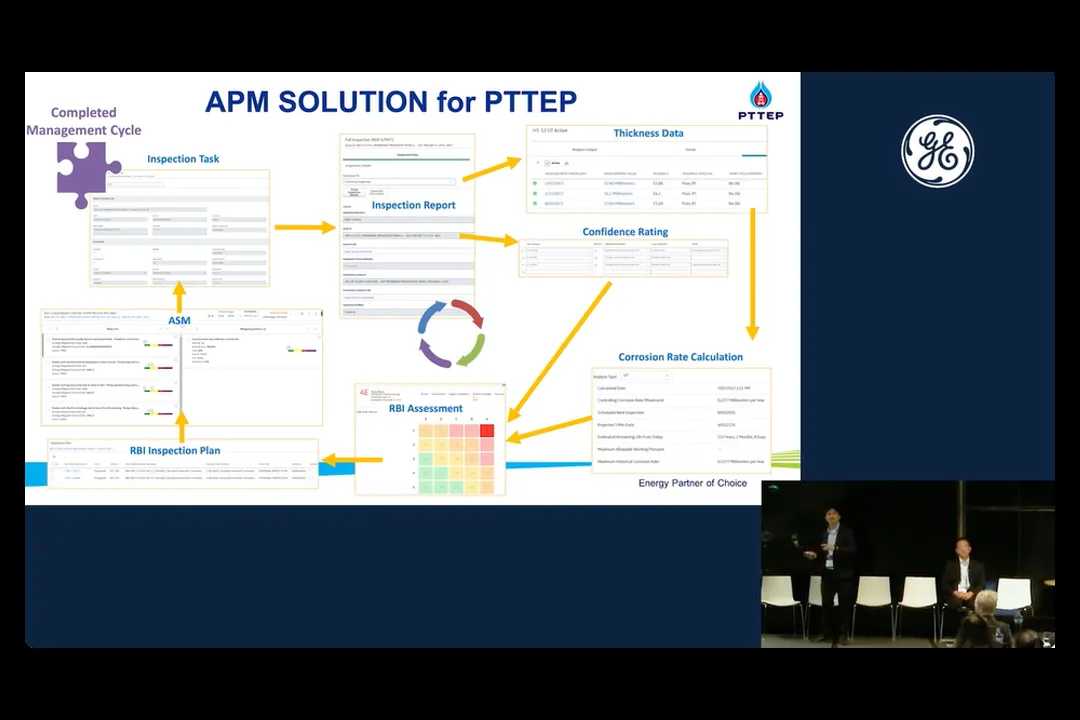Click the RBI Assessment heading
The image size is (1080, 720).
point(426,409)
